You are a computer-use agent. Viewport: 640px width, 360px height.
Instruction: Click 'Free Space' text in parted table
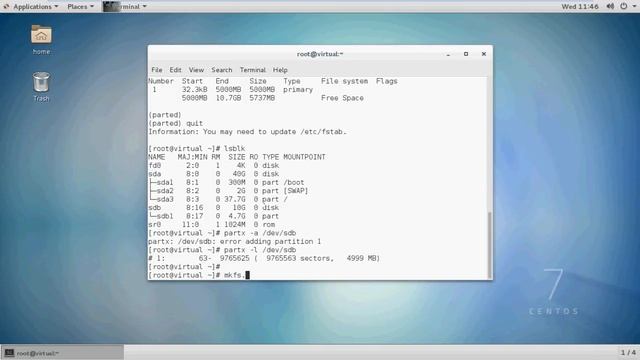342,98
